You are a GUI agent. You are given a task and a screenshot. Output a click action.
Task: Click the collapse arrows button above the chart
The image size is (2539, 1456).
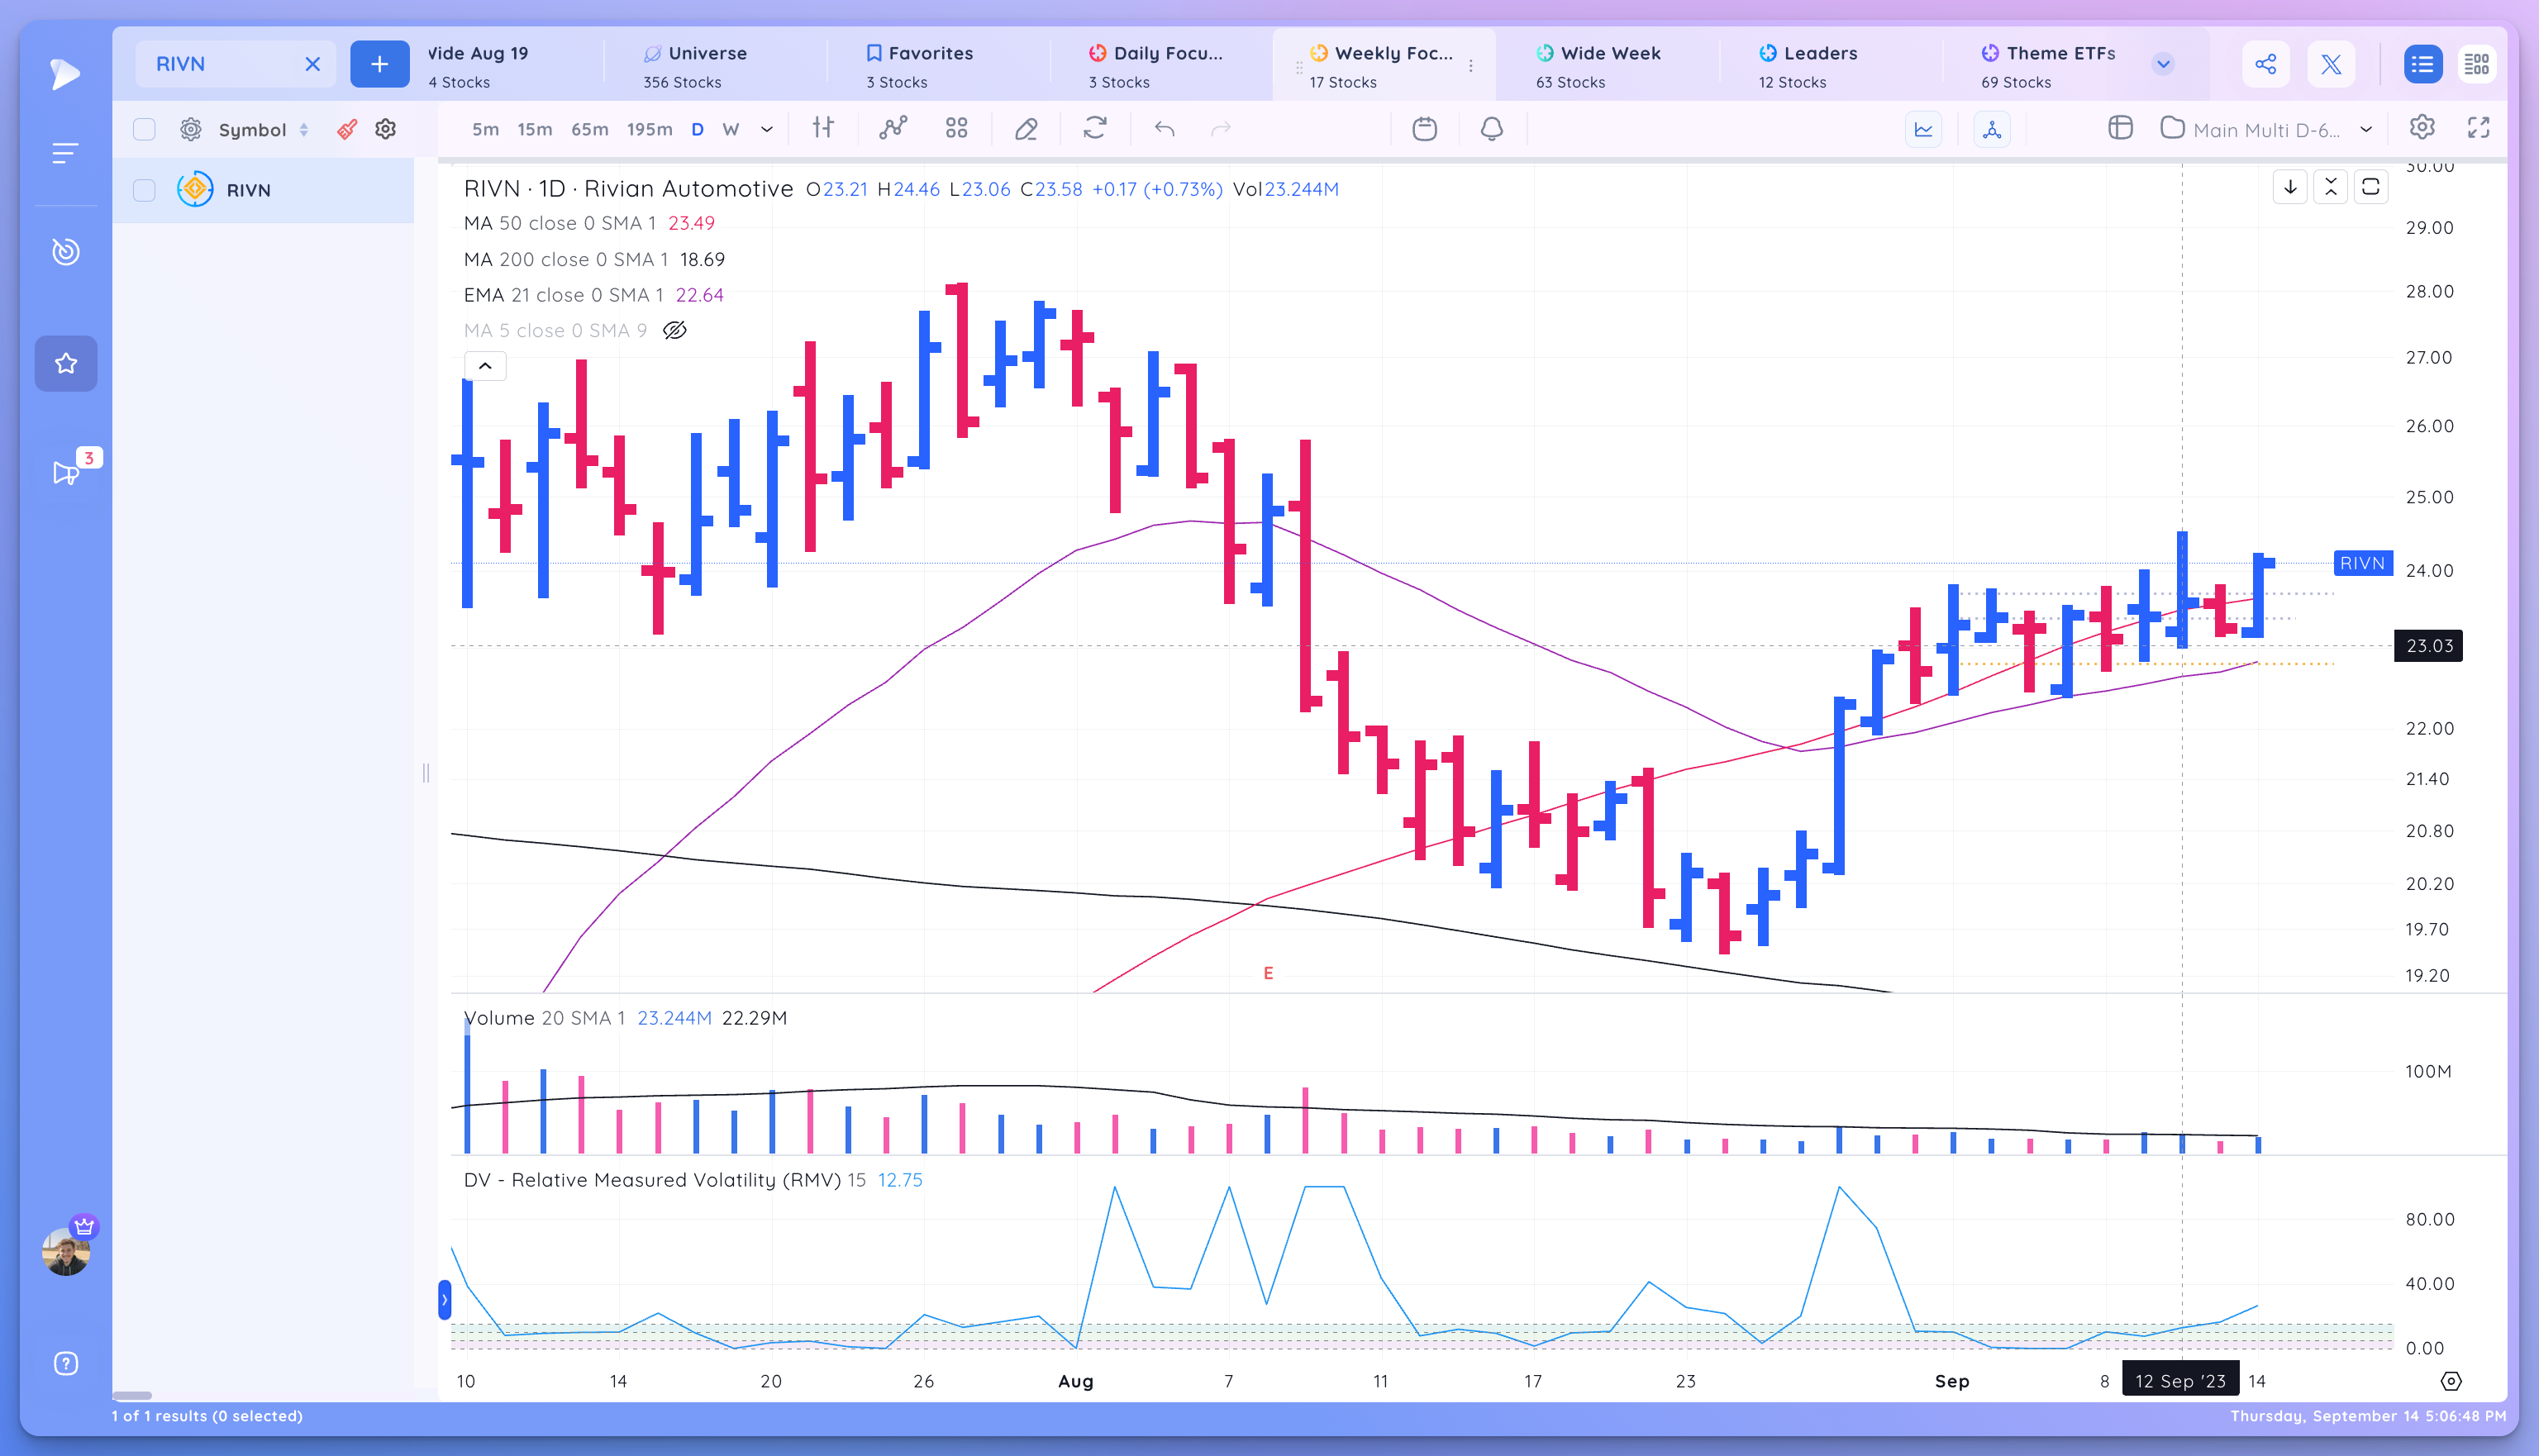pyautogui.click(x=2330, y=187)
